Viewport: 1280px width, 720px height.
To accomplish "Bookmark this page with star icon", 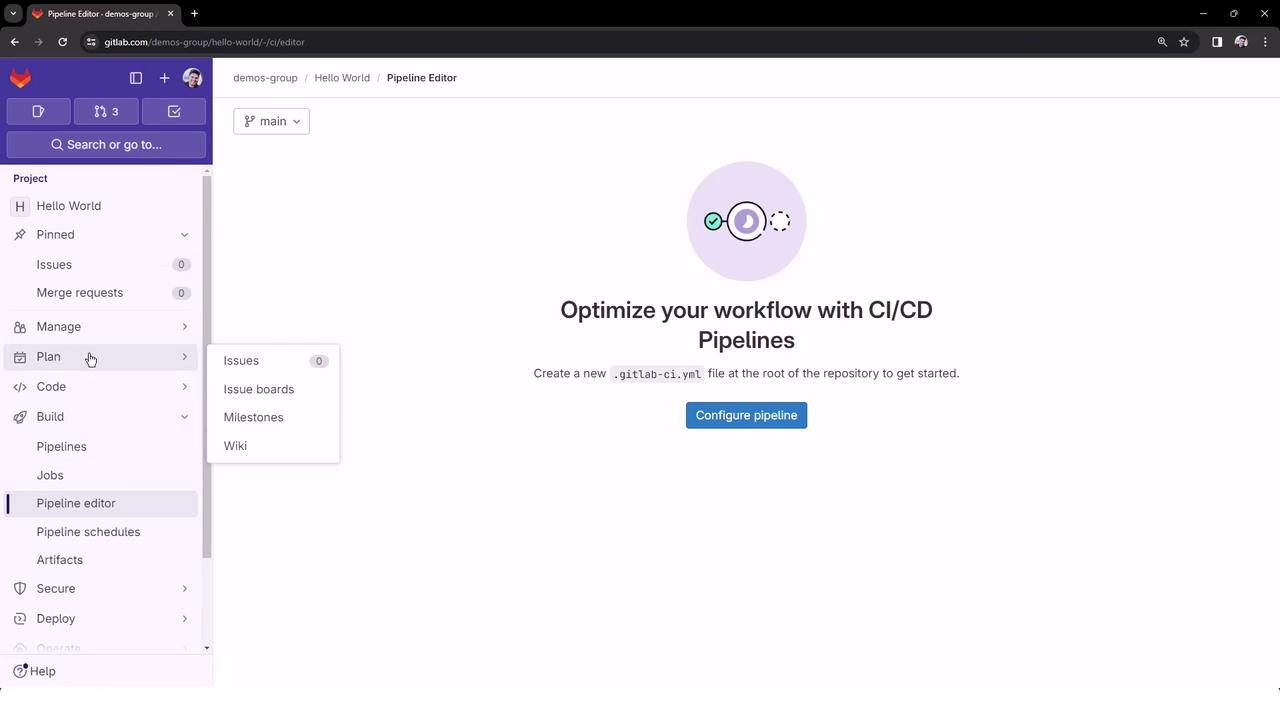I will click(1184, 42).
